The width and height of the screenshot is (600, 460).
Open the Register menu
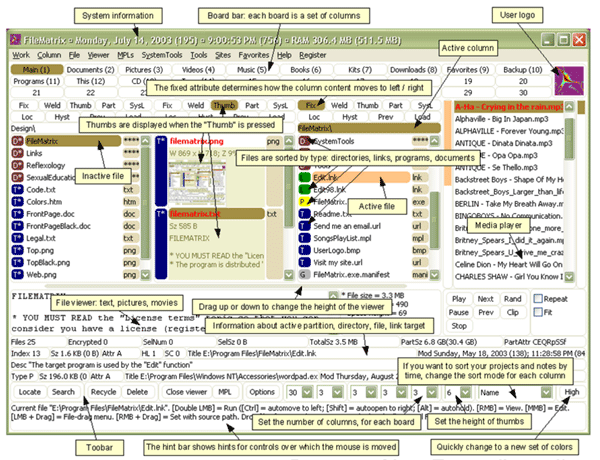pyautogui.click(x=313, y=55)
